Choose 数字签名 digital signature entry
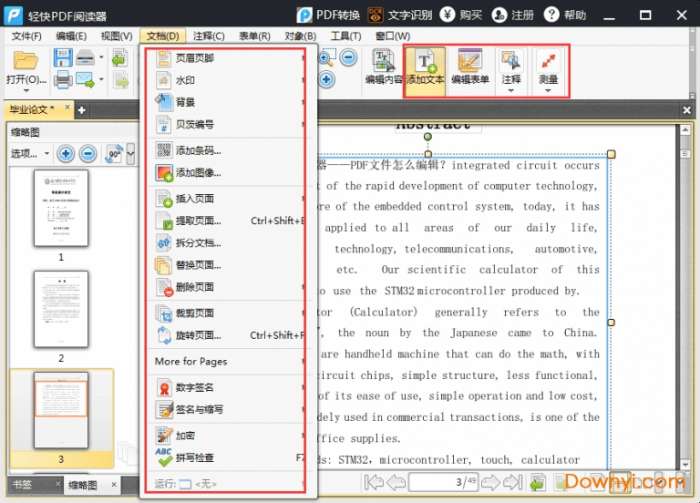This screenshot has height=503, width=700. pos(228,387)
